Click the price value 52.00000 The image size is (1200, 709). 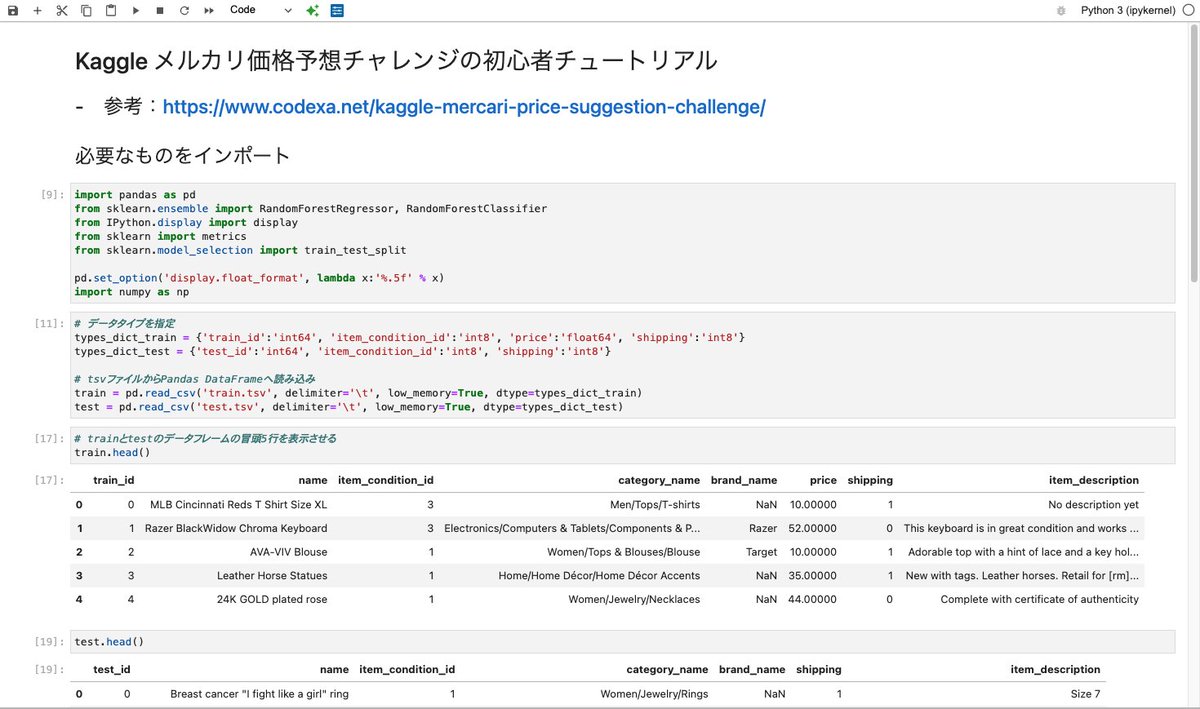[812, 528]
